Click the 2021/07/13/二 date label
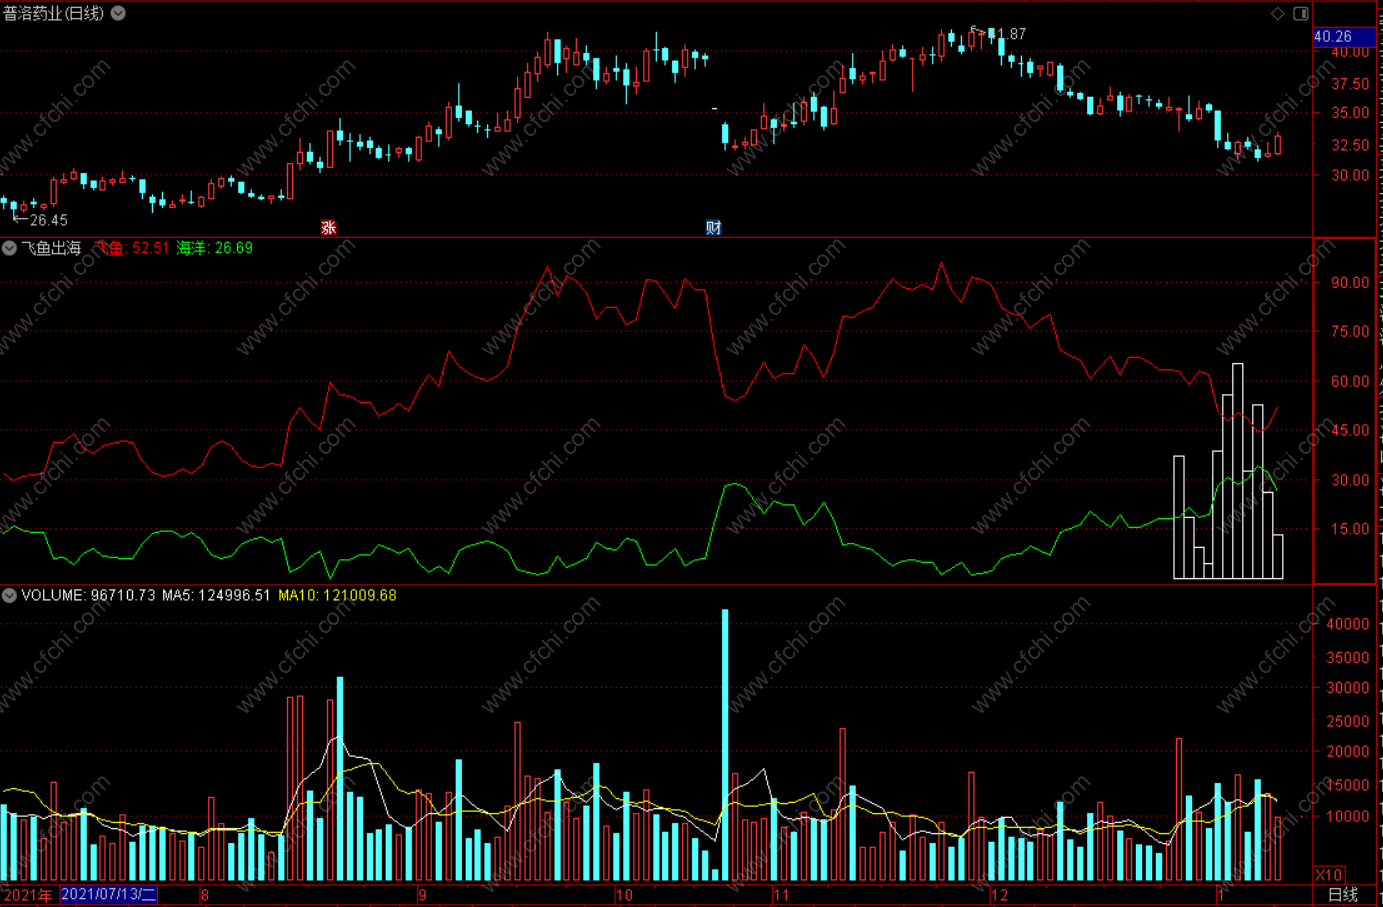 click(x=108, y=895)
